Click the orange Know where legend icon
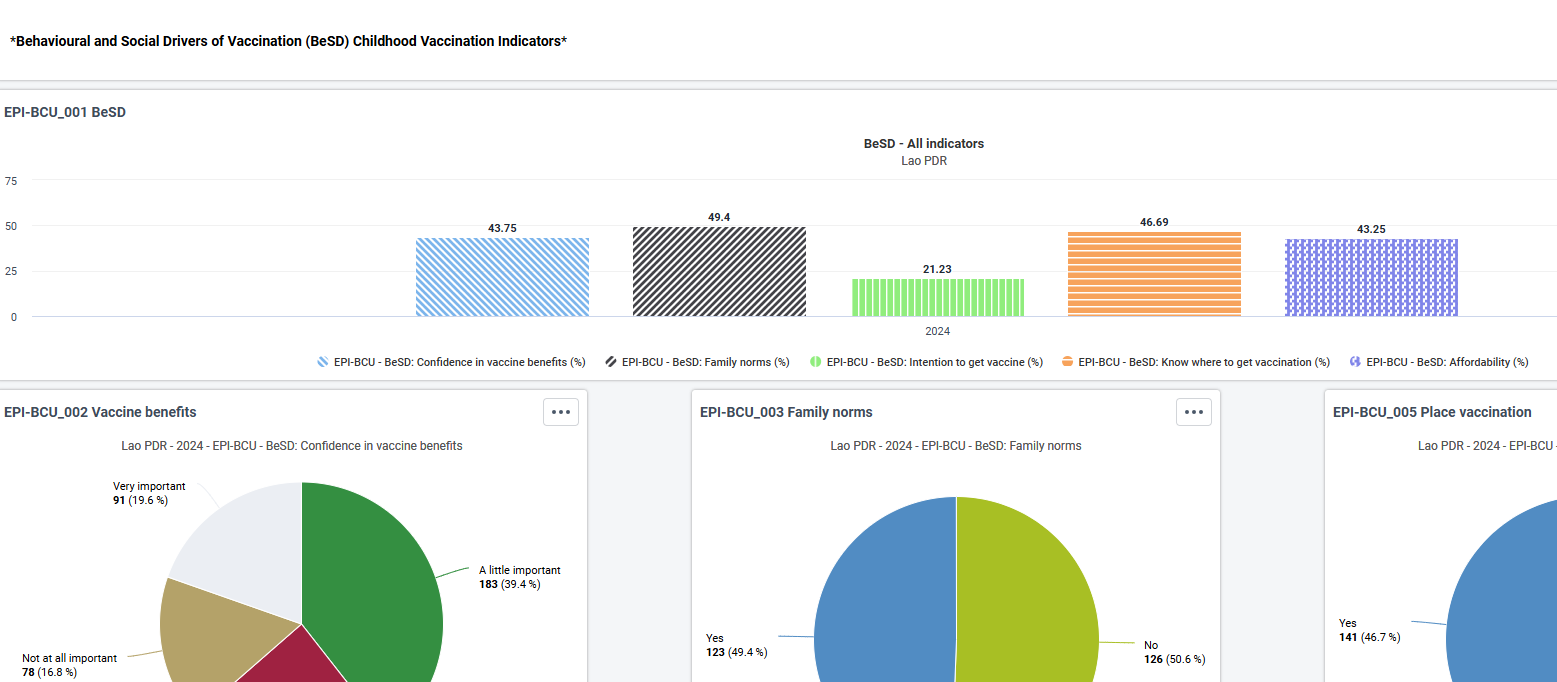This screenshot has width=1557, height=682. [x=1068, y=362]
